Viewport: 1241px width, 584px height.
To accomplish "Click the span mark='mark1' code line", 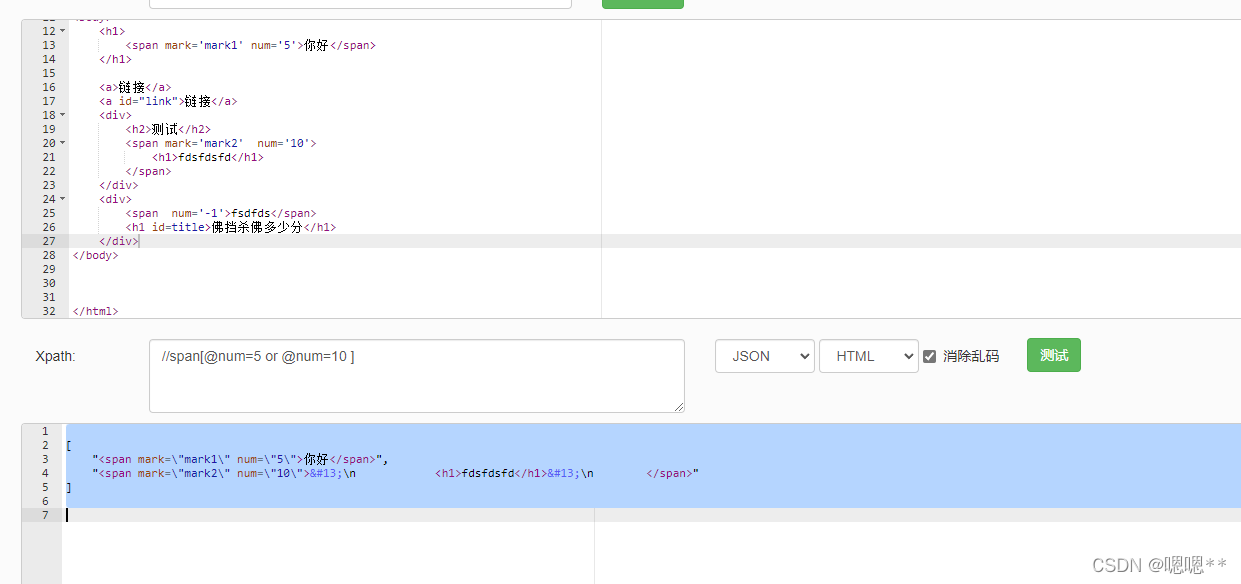I will click(250, 45).
